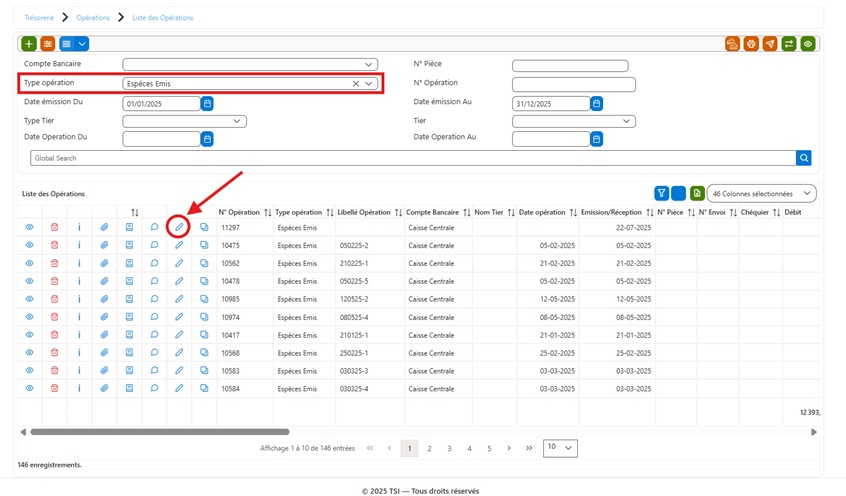Click the pencil edit icon for operation 11297
This screenshot has width=846, height=496.
179,227
